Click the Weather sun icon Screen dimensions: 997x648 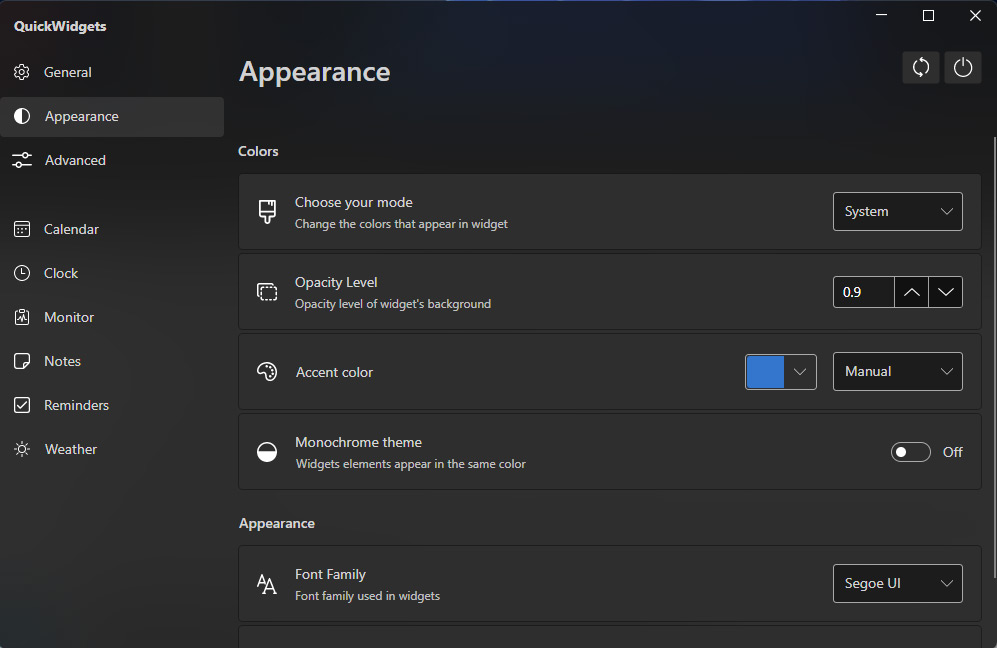[22, 450]
